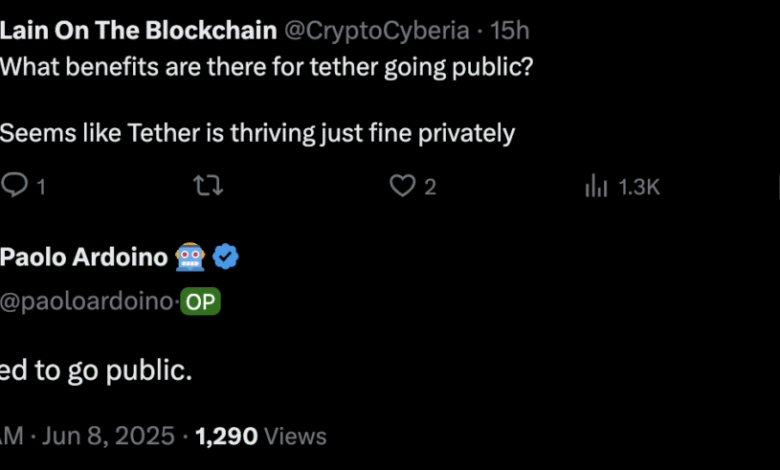The height and width of the screenshot is (470, 780).
Task: Click the reply count number 1
Action: 41,188
